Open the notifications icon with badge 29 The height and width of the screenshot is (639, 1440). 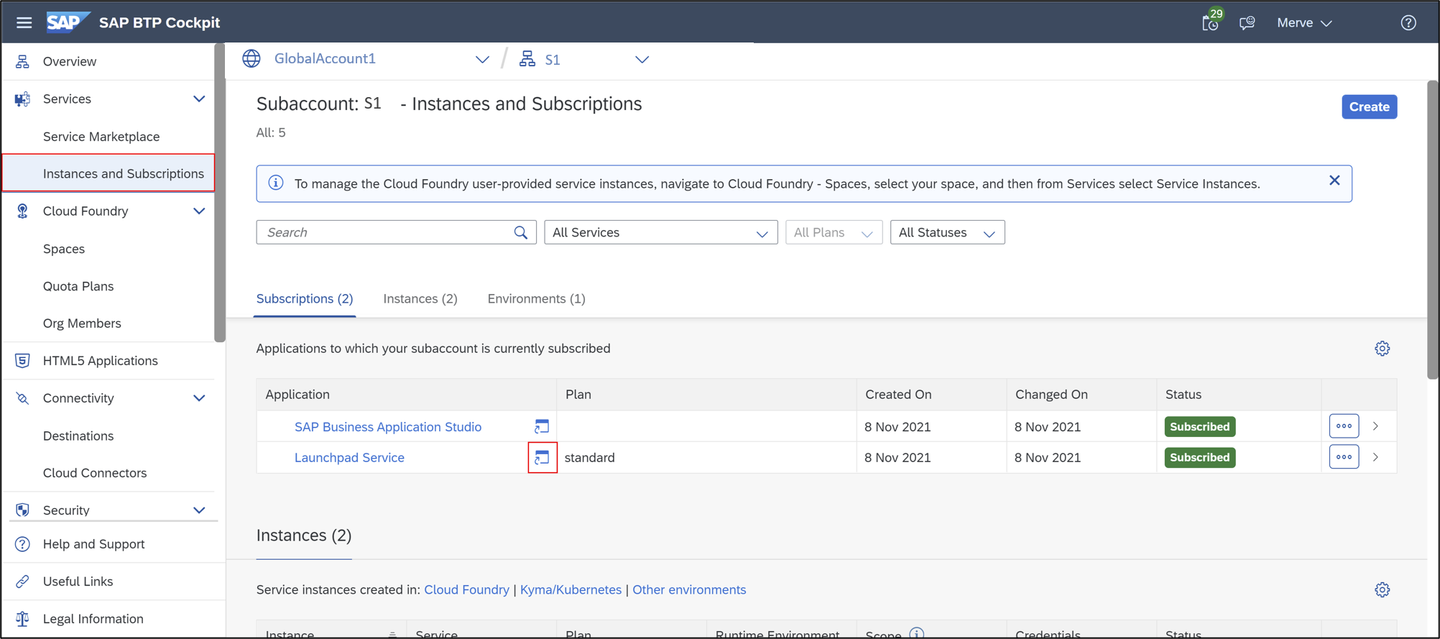click(x=1211, y=22)
